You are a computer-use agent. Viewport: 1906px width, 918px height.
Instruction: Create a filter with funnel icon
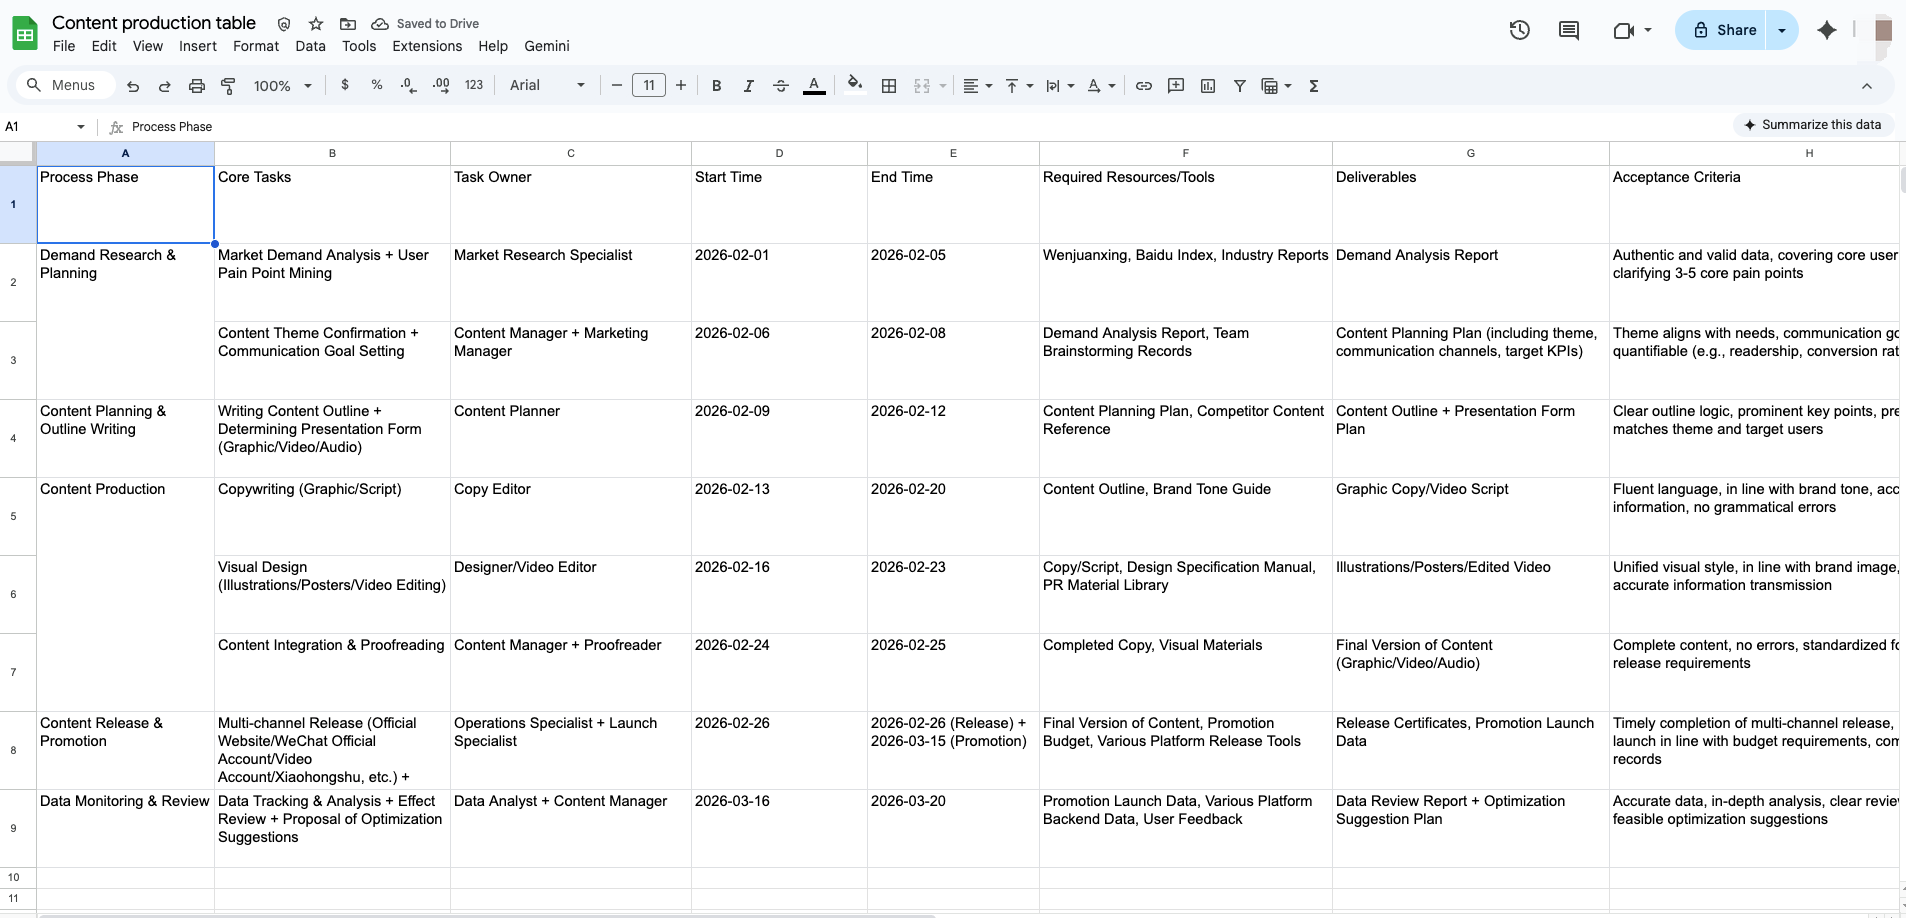1240,86
